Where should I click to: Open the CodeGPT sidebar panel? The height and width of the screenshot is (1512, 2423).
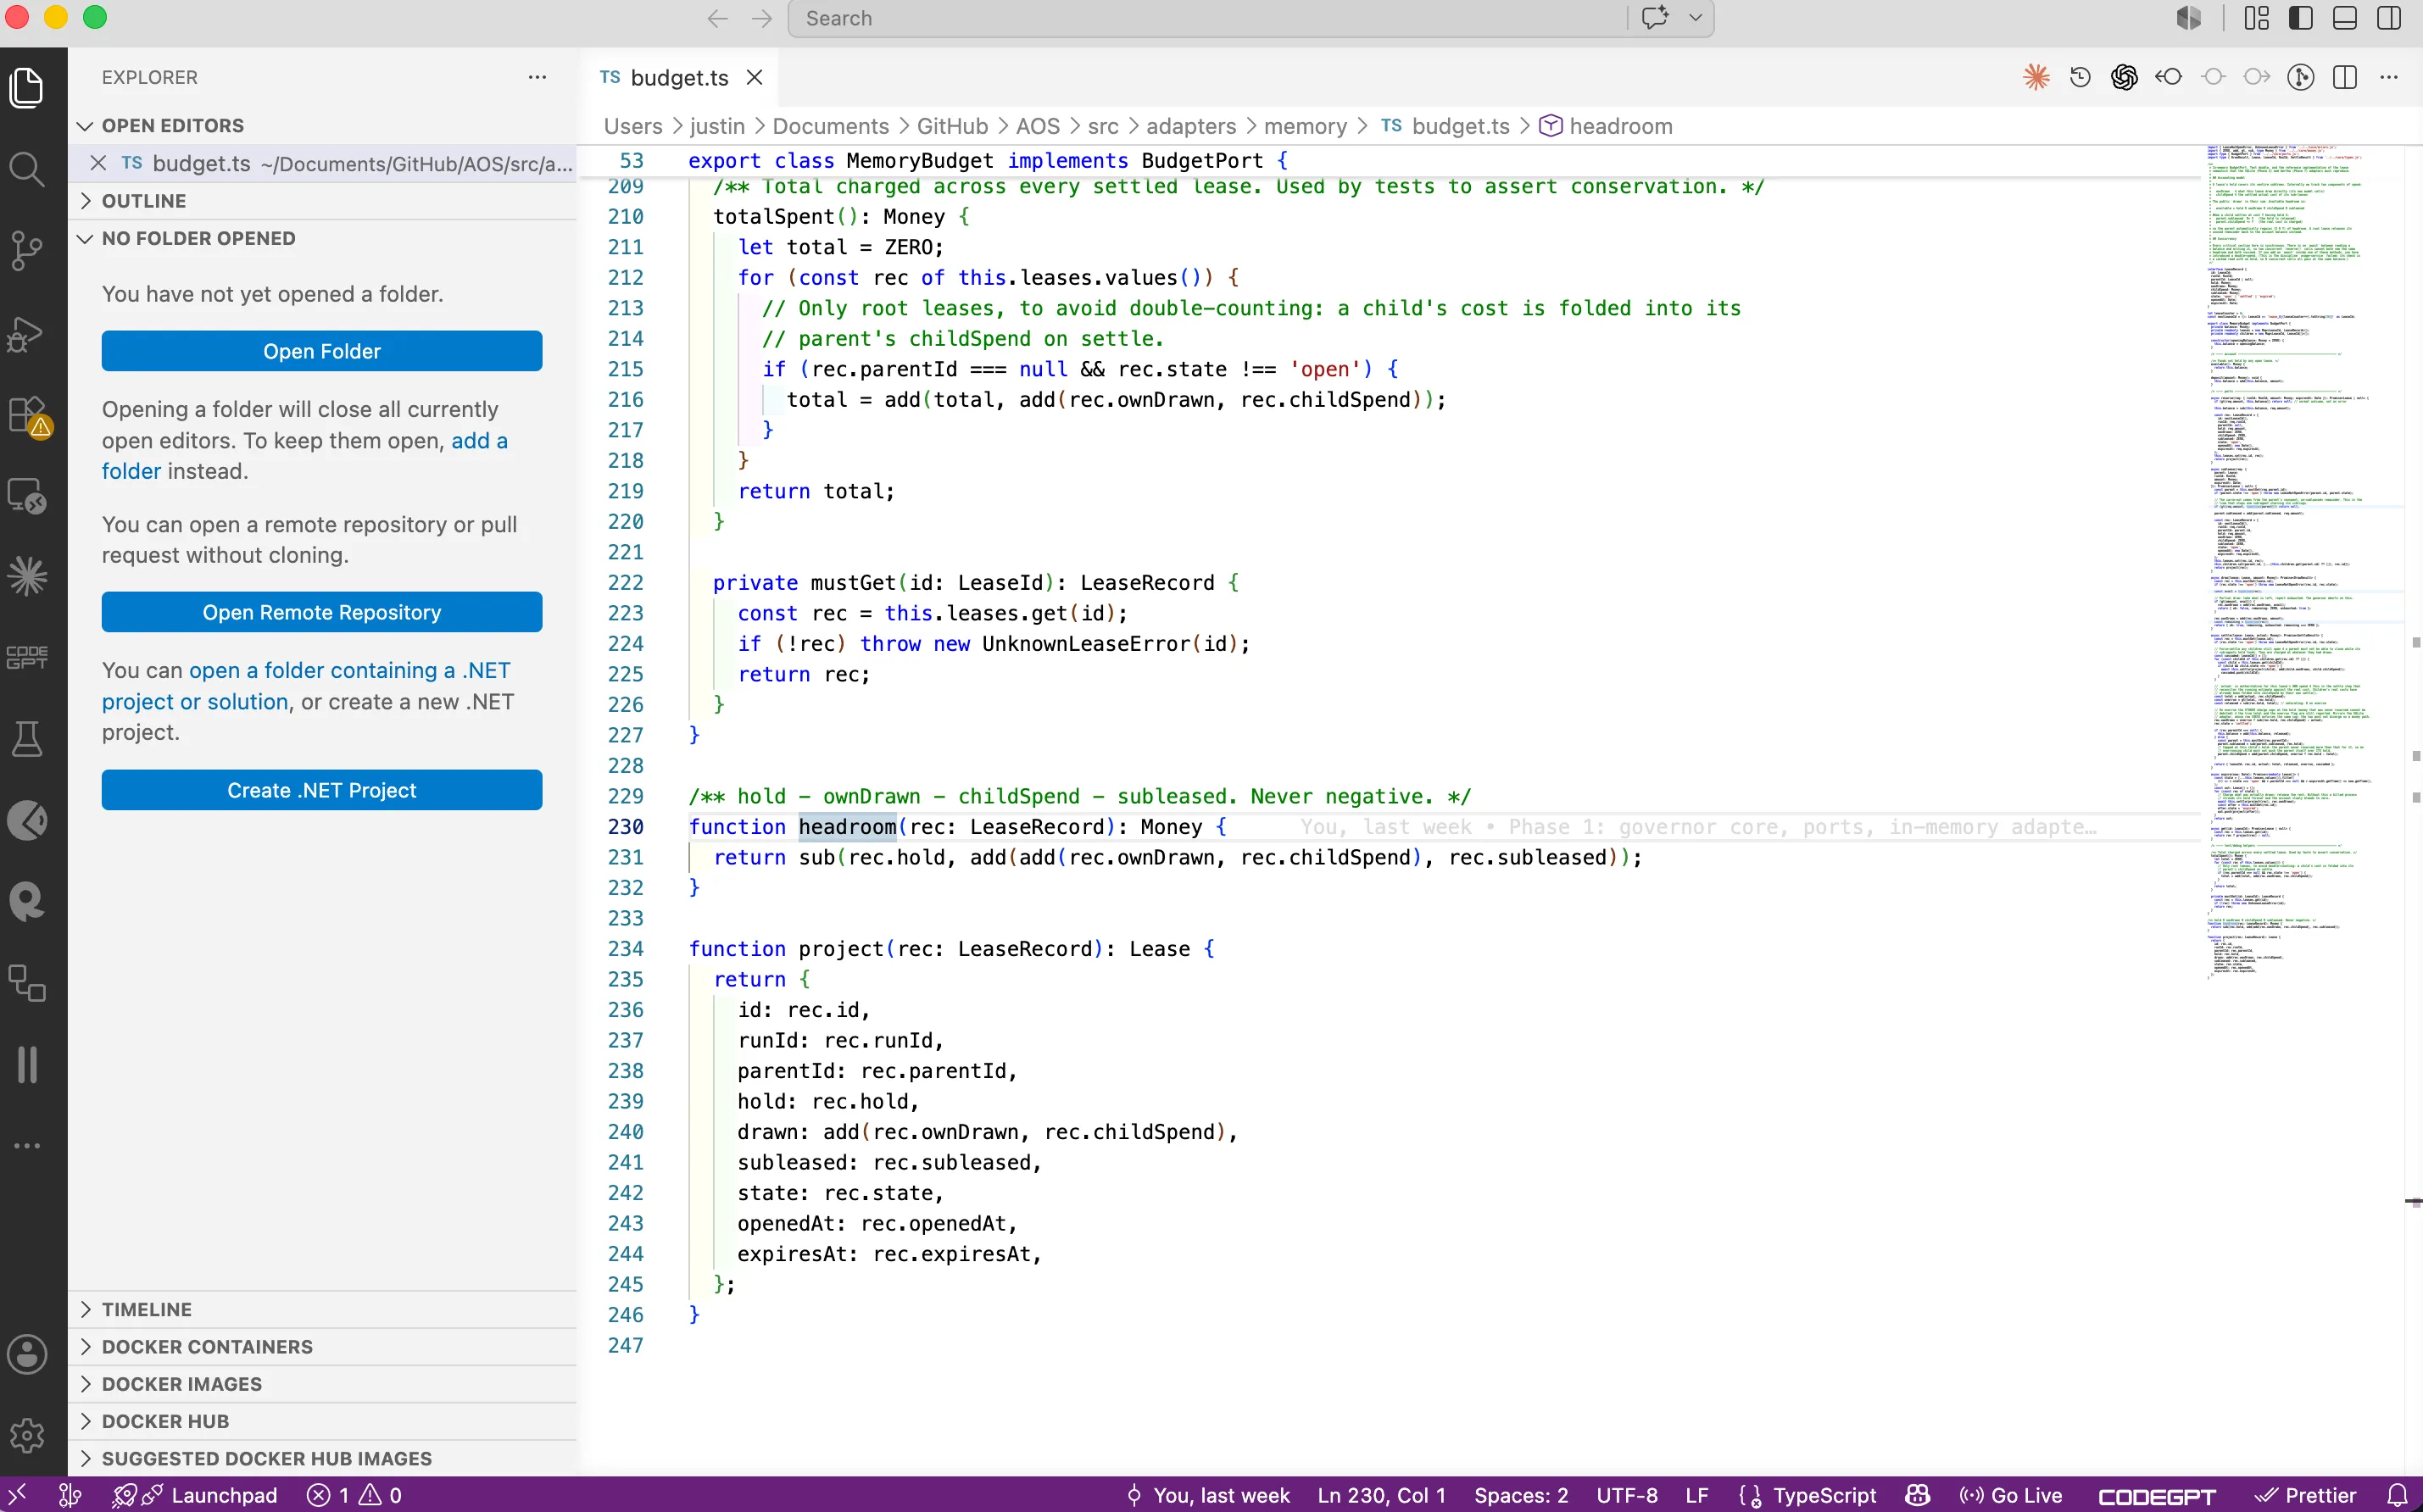coord(27,657)
